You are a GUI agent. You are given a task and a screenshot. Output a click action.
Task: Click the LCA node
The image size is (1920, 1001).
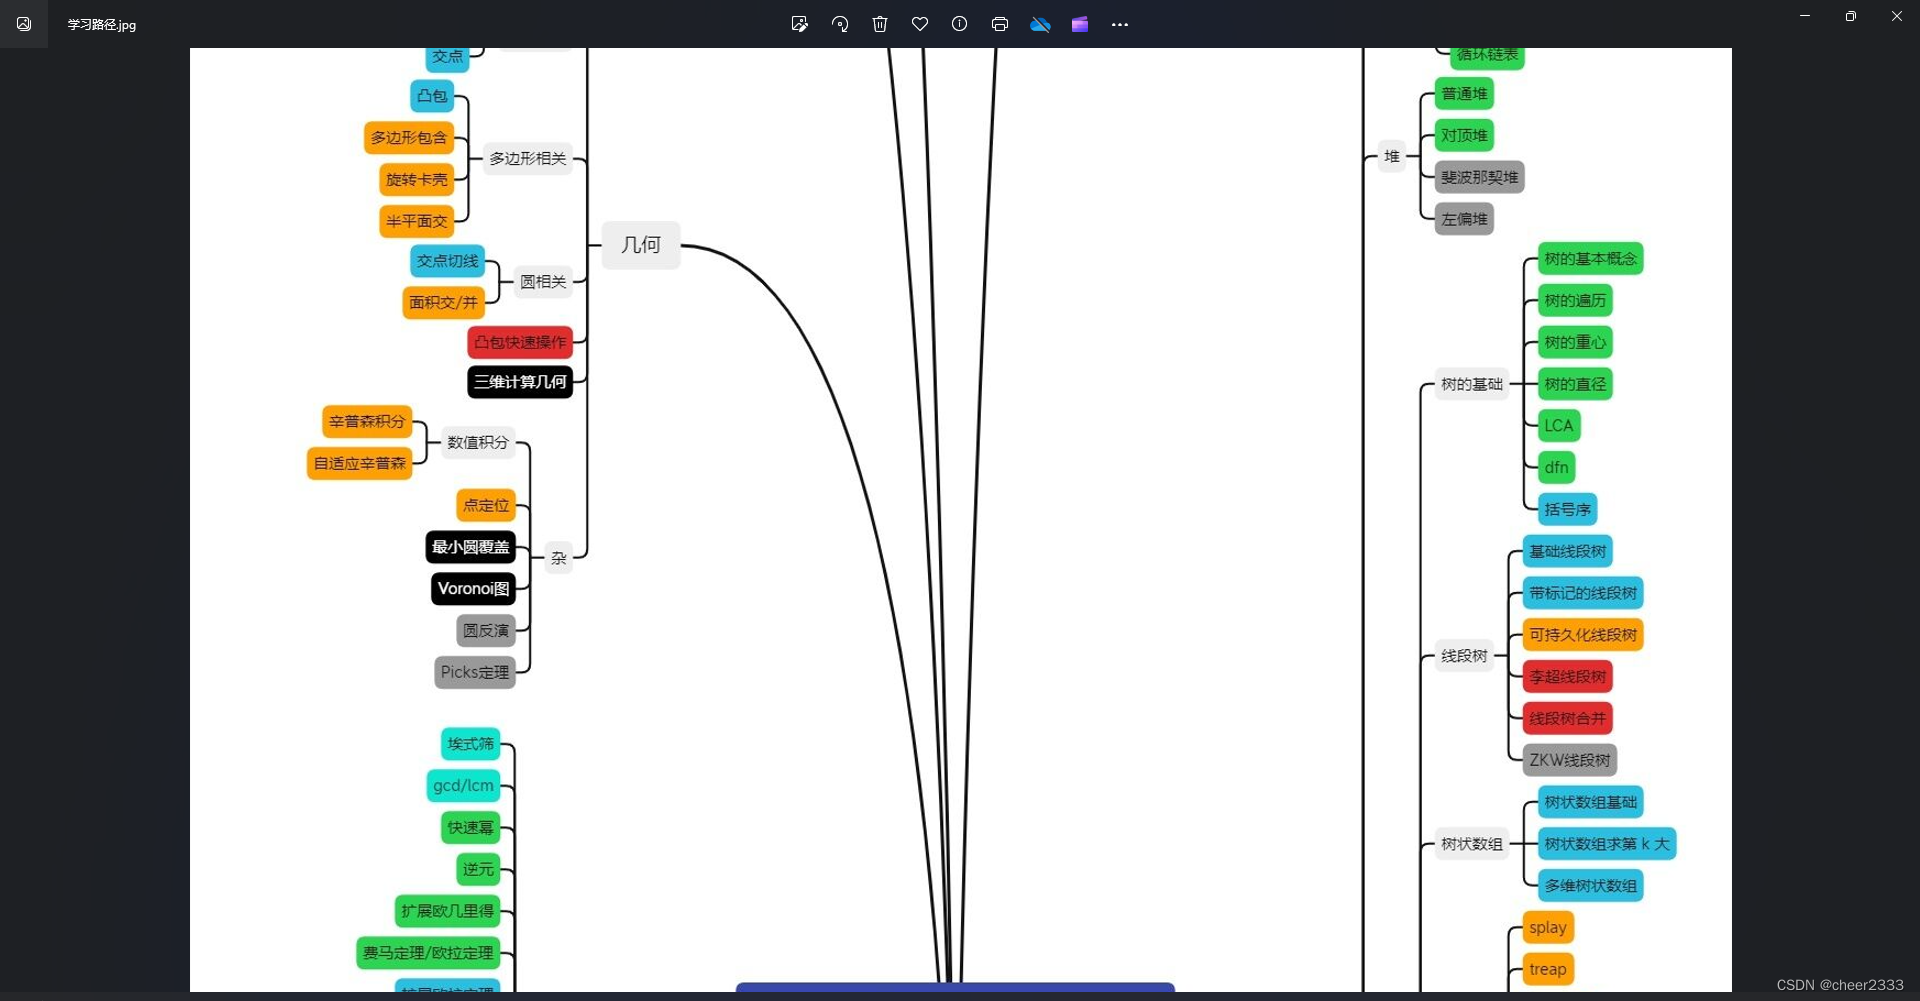coord(1559,426)
